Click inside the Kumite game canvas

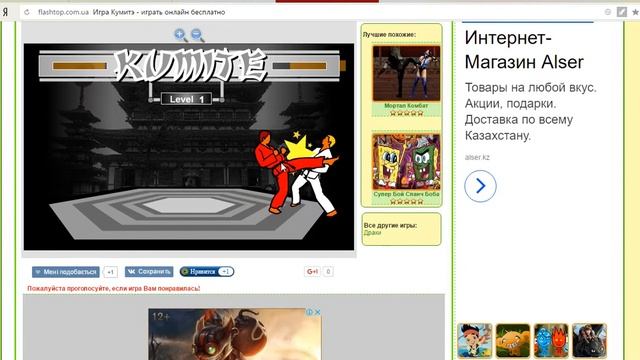pos(189,147)
